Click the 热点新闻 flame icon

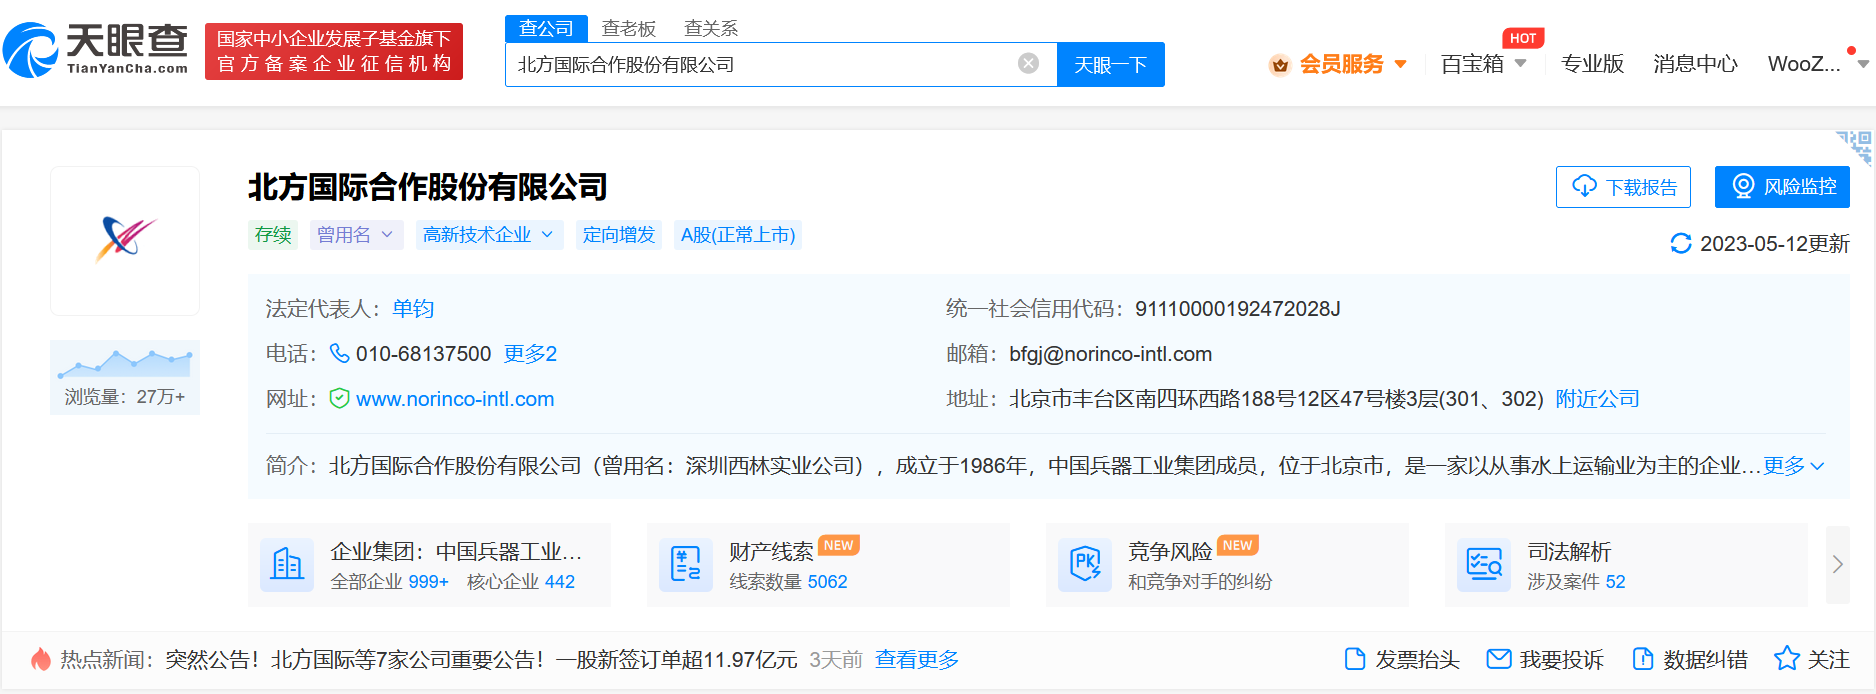[x=41, y=659]
